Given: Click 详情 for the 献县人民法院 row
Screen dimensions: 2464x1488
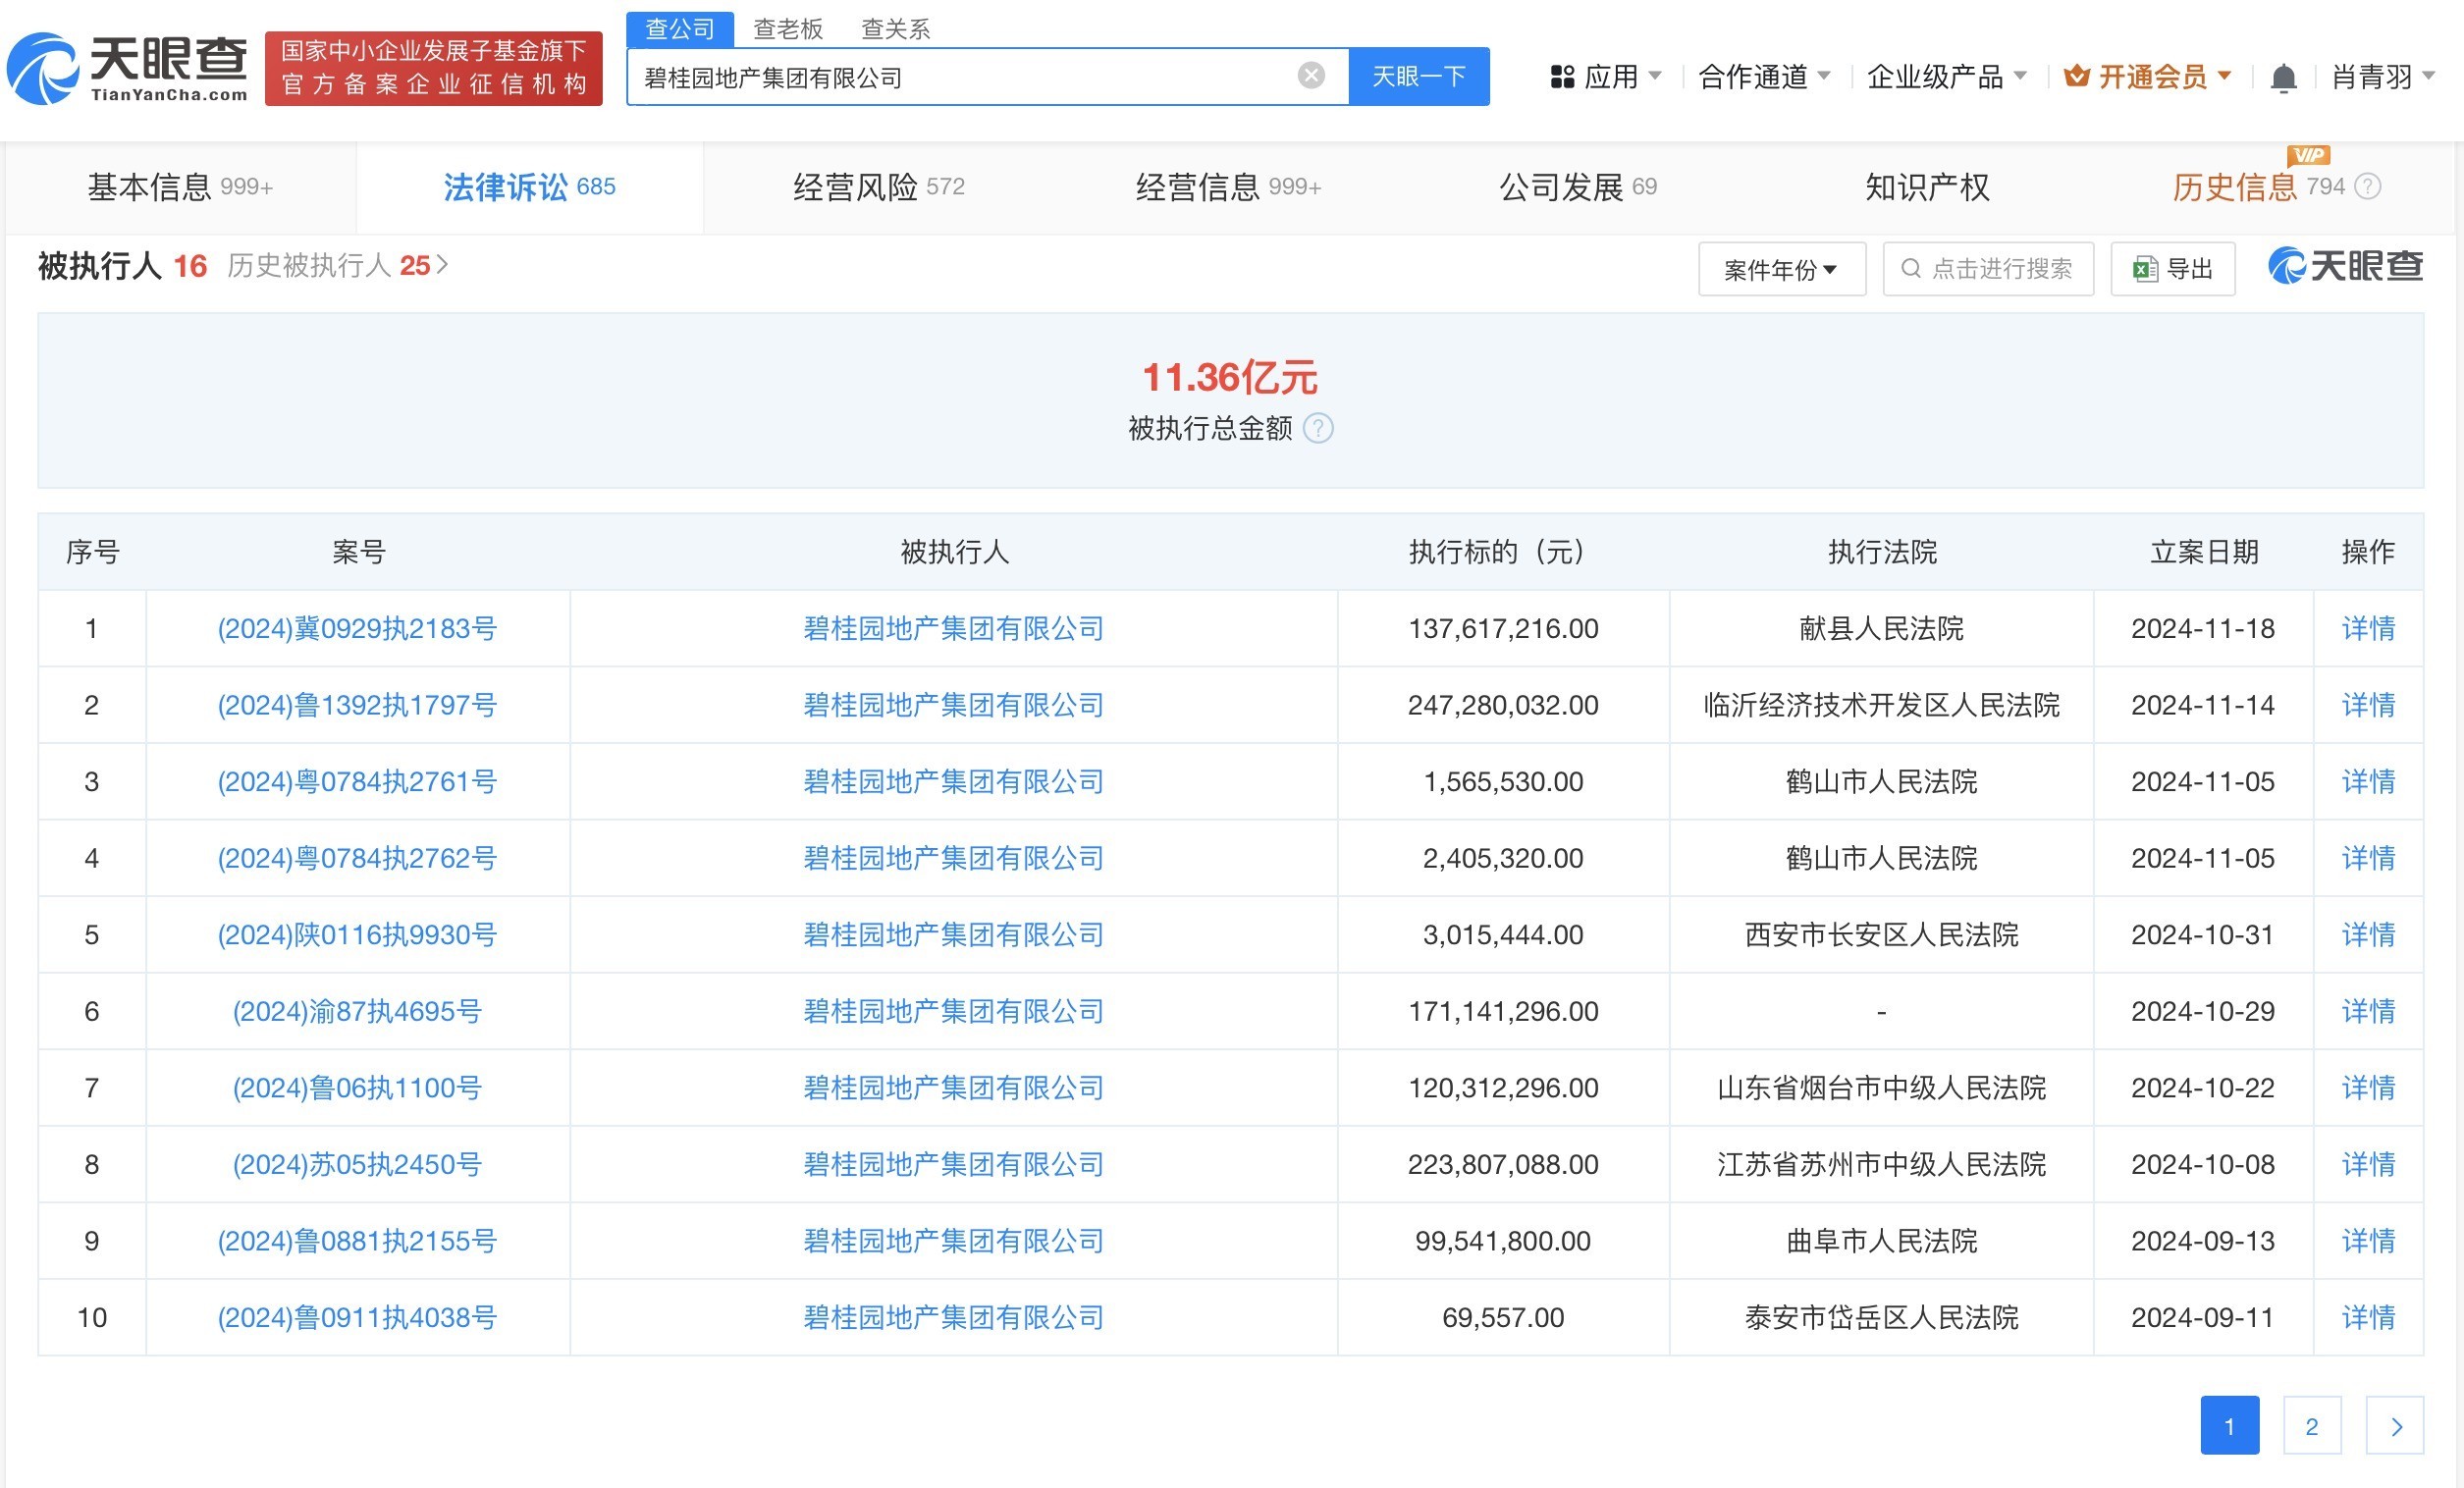Looking at the screenshot, I should click(x=2368, y=628).
